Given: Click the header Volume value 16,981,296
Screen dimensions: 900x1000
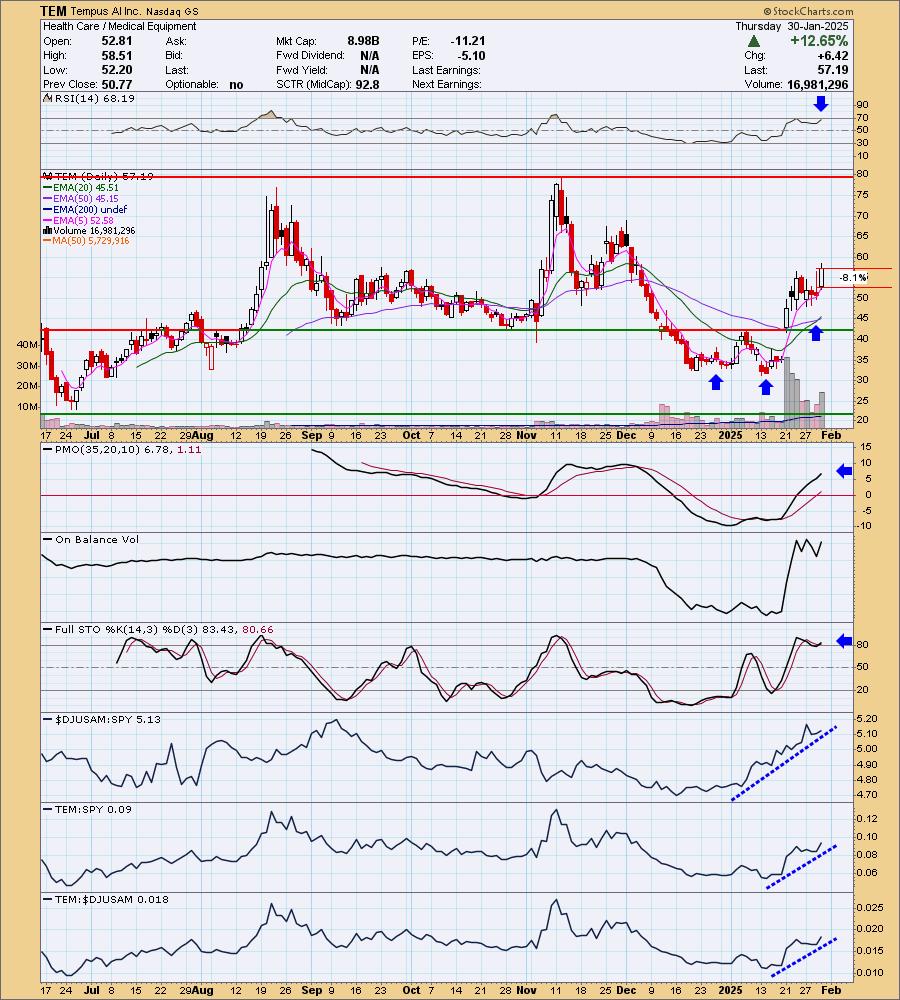Looking at the screenshot, I should pyautogui.click(x=816, y=85).
